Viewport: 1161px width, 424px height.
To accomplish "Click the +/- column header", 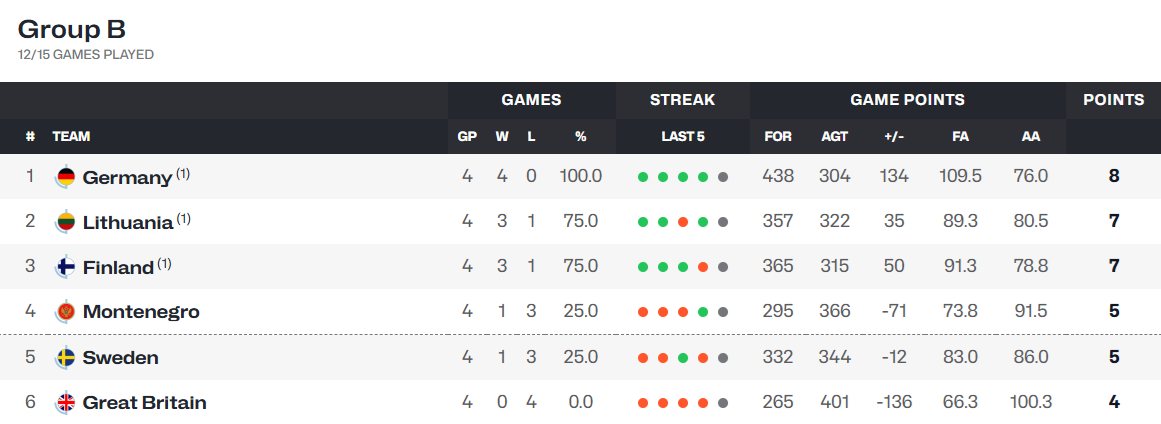I will pos(894,137).
